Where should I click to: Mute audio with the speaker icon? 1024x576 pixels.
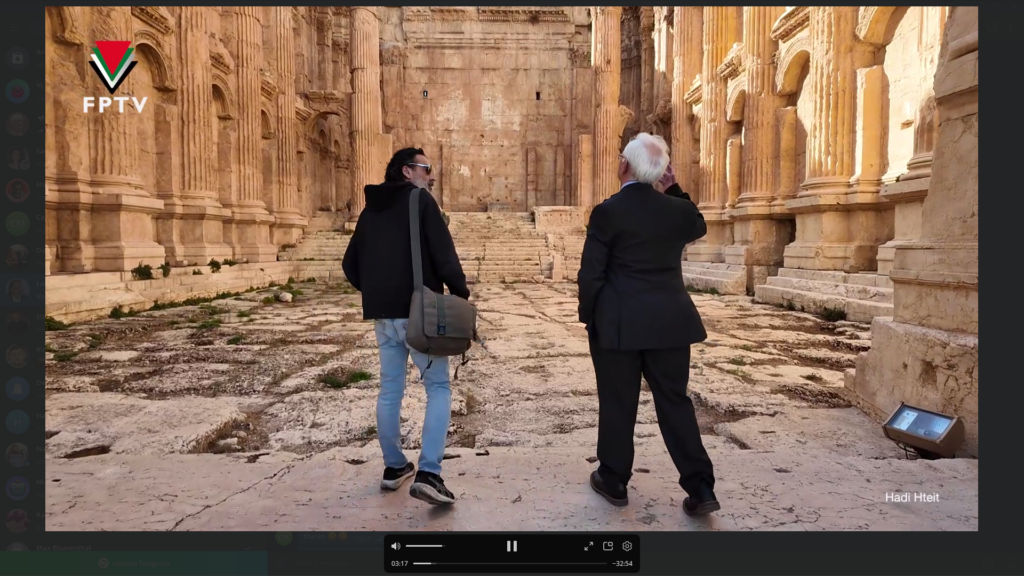(x=395, y=546)
